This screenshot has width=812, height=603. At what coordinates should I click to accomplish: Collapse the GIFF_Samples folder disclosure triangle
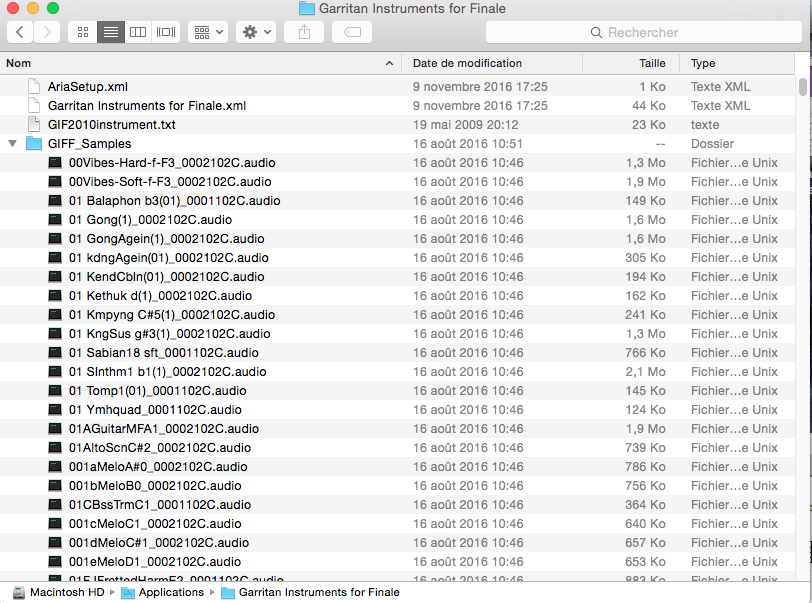click(x=12, y=144)
